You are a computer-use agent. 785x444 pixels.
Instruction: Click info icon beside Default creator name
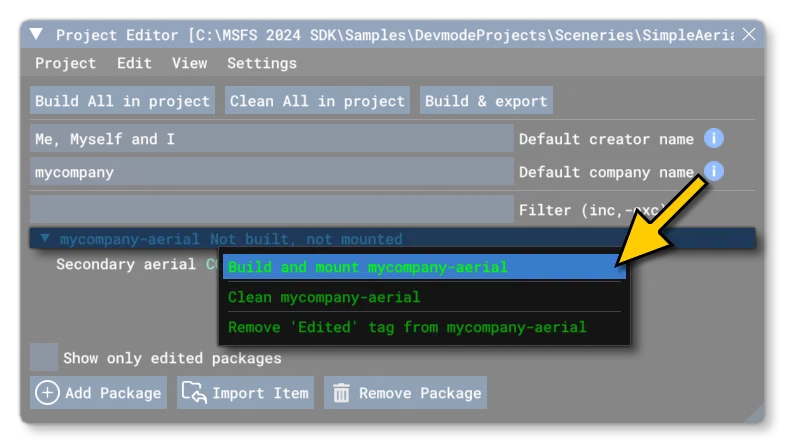[x=713, y=138]
